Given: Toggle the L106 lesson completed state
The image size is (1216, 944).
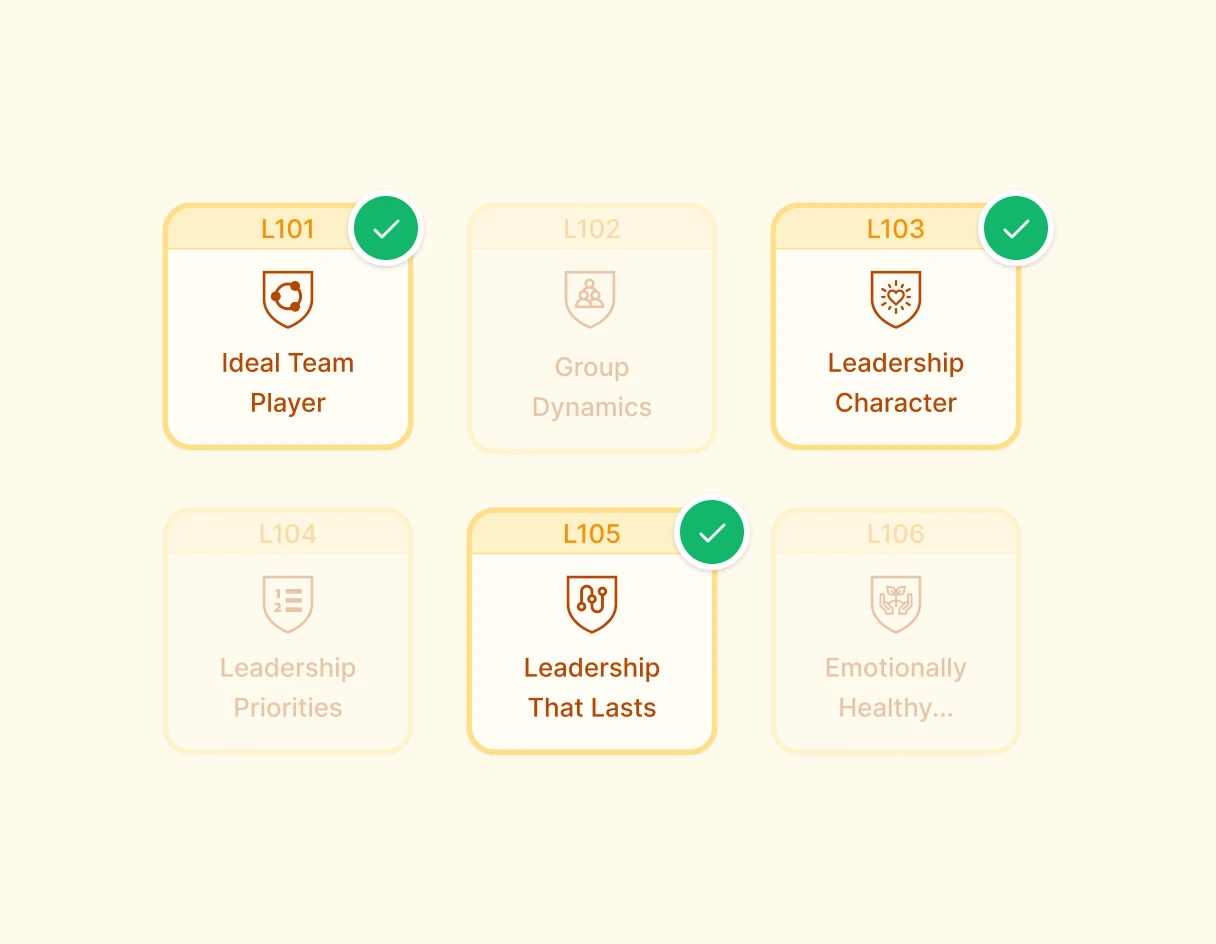Looking at the screenshot, I should [895, 630].
